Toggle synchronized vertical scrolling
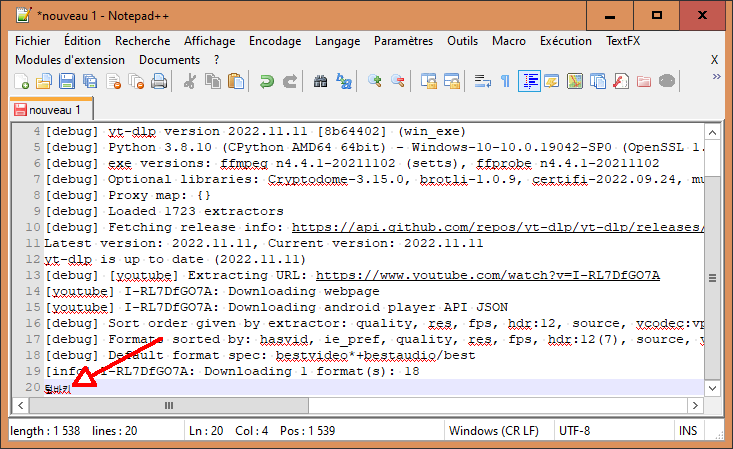 point(428,81)
